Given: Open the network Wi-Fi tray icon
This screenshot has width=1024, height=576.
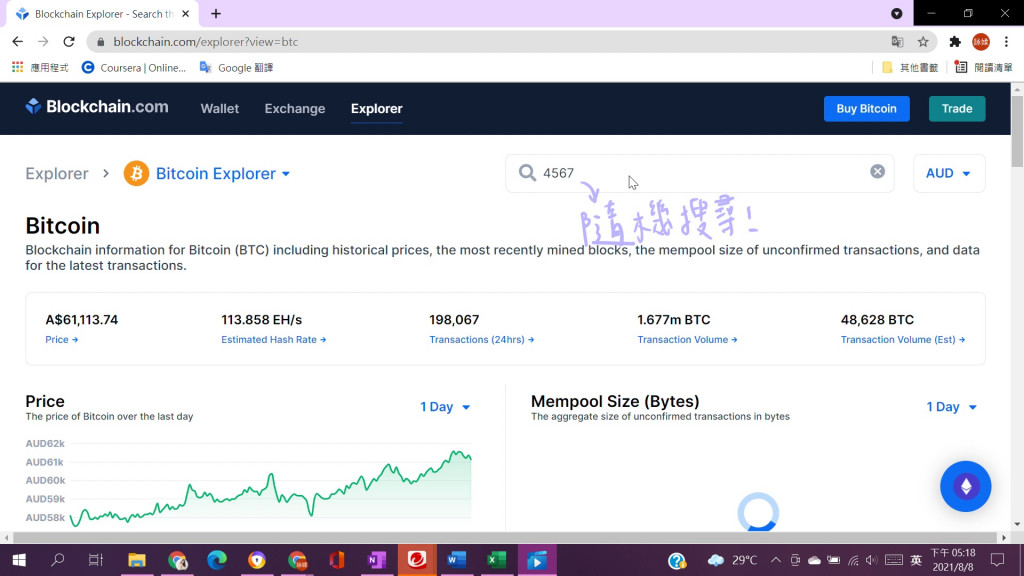Looking at the screenshot, I should pyautogui.click(x=853, y=560).
